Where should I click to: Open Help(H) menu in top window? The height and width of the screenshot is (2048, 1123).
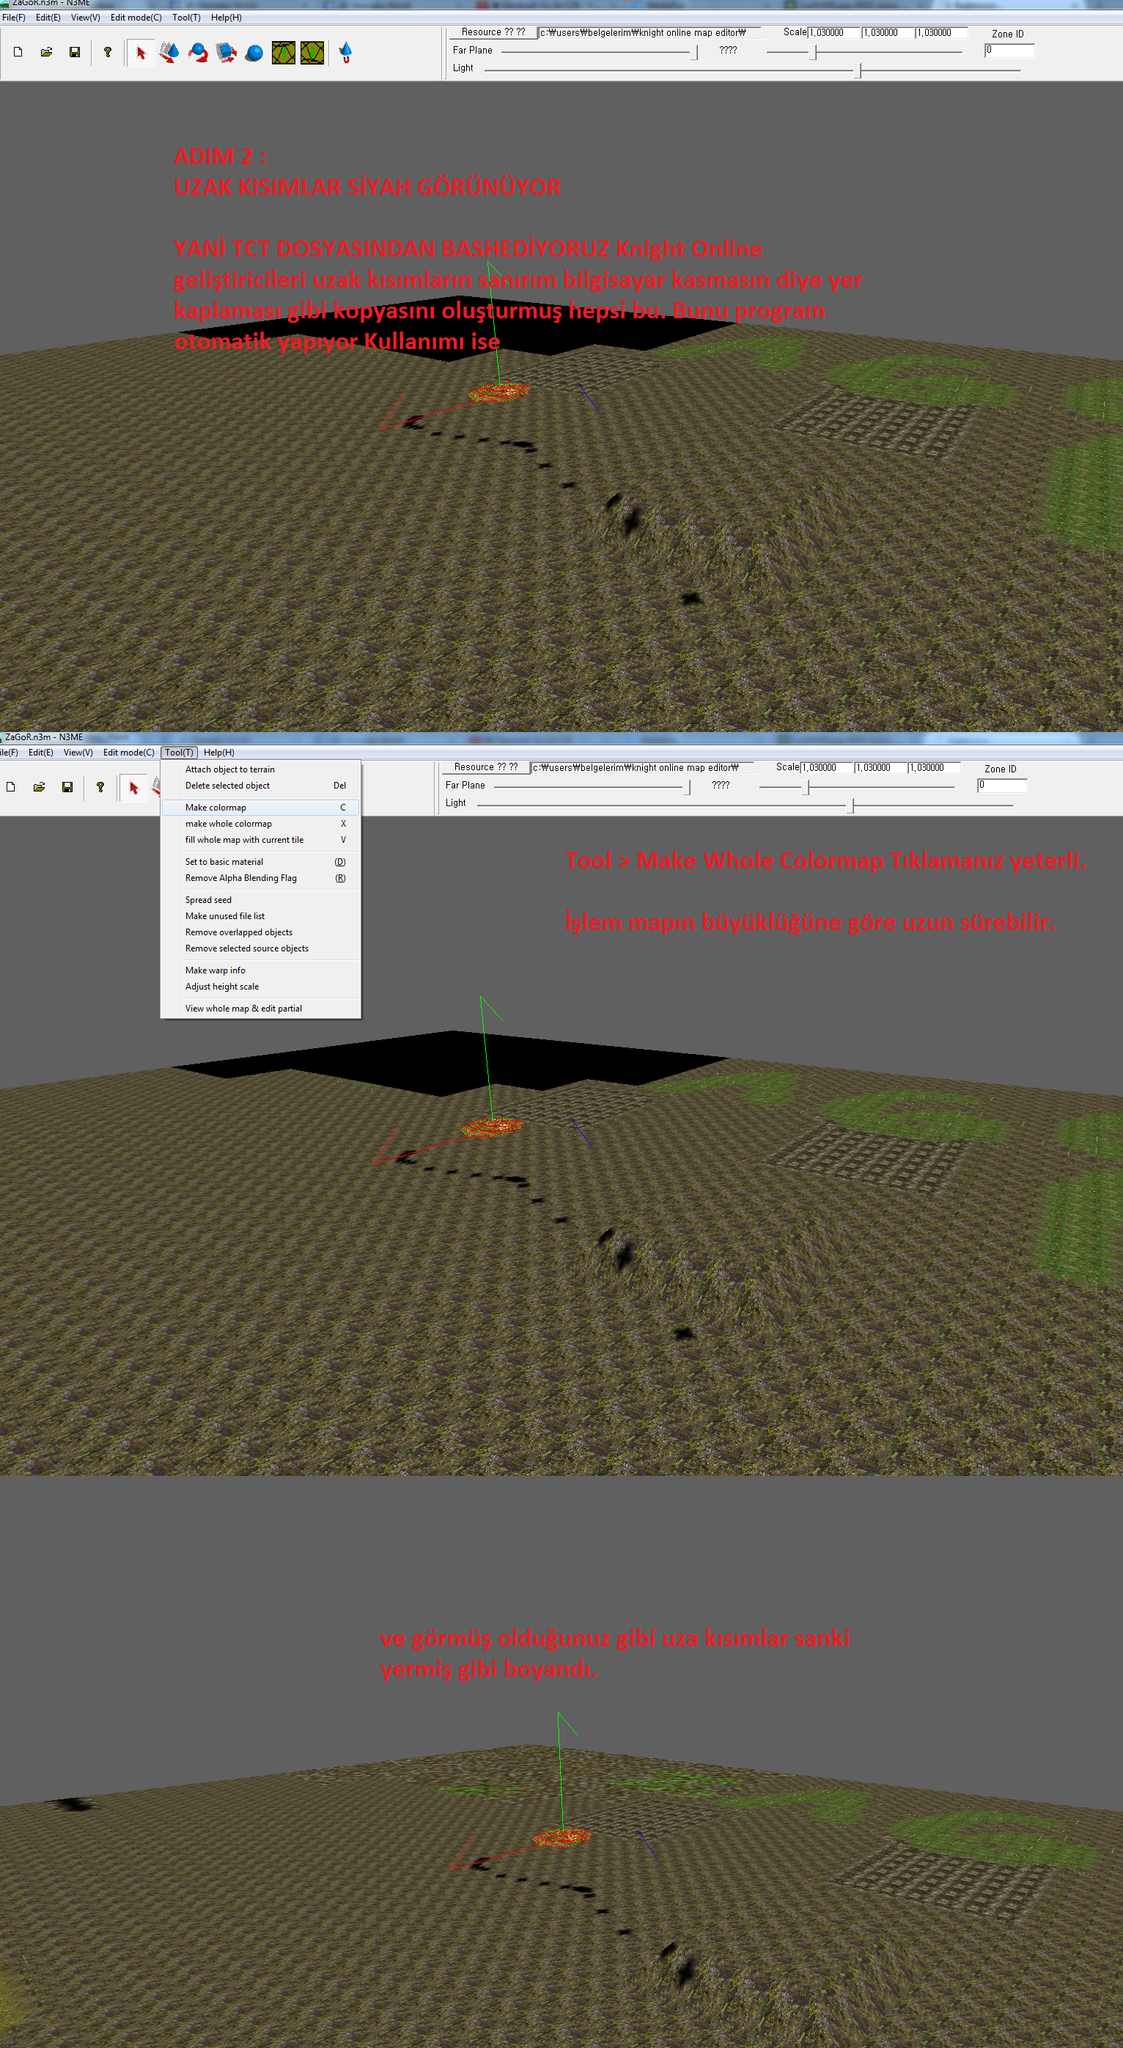[226, 18]
